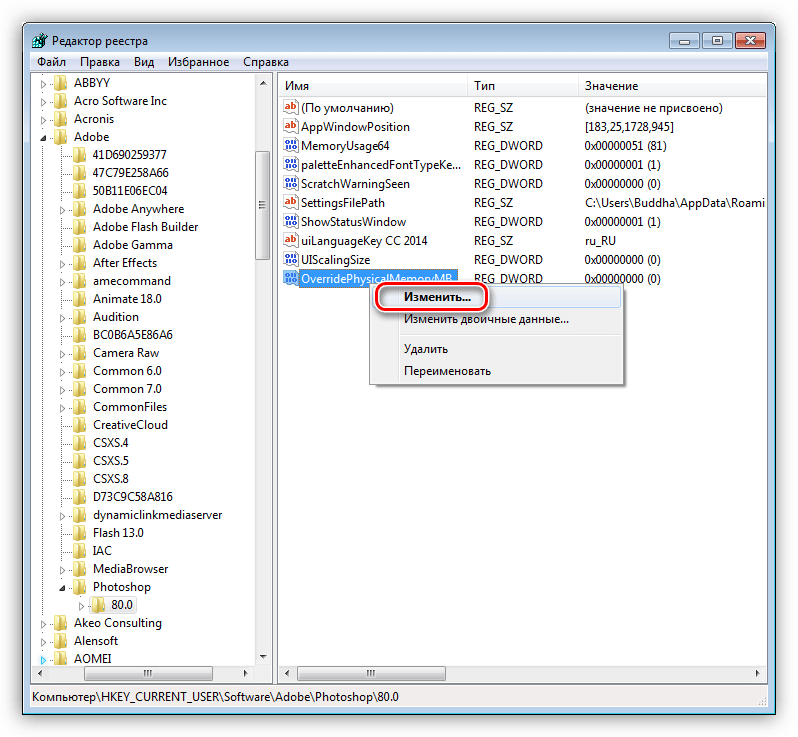Click values pane scroll-right arrow

(758, 673)
